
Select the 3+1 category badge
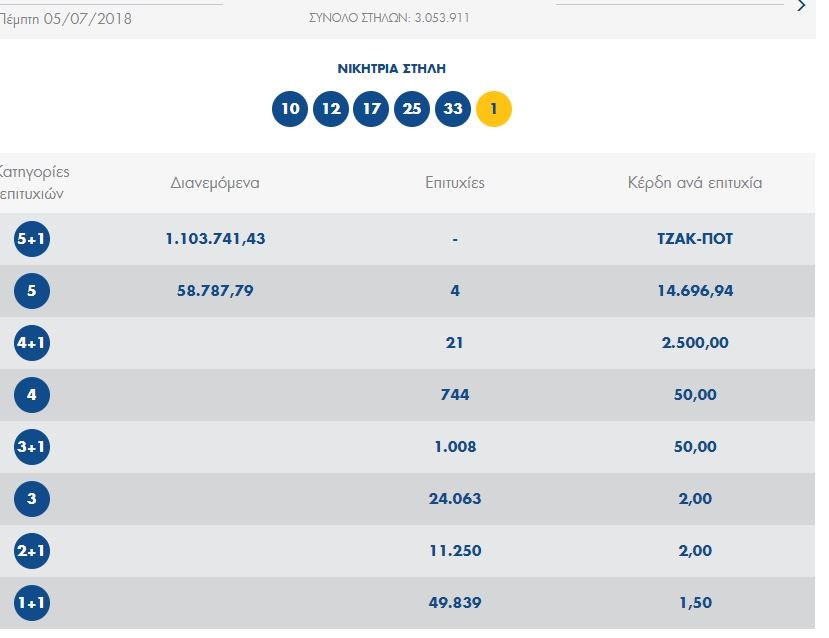(32, 447)
